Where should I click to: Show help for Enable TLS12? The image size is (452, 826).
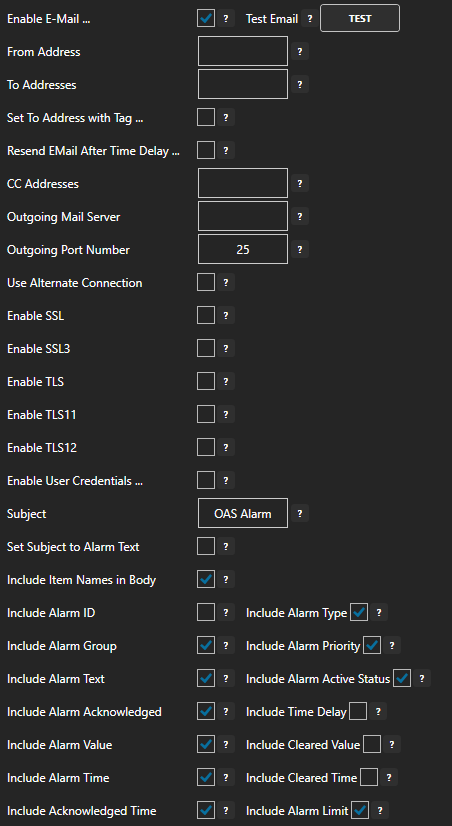coord(226,448)
